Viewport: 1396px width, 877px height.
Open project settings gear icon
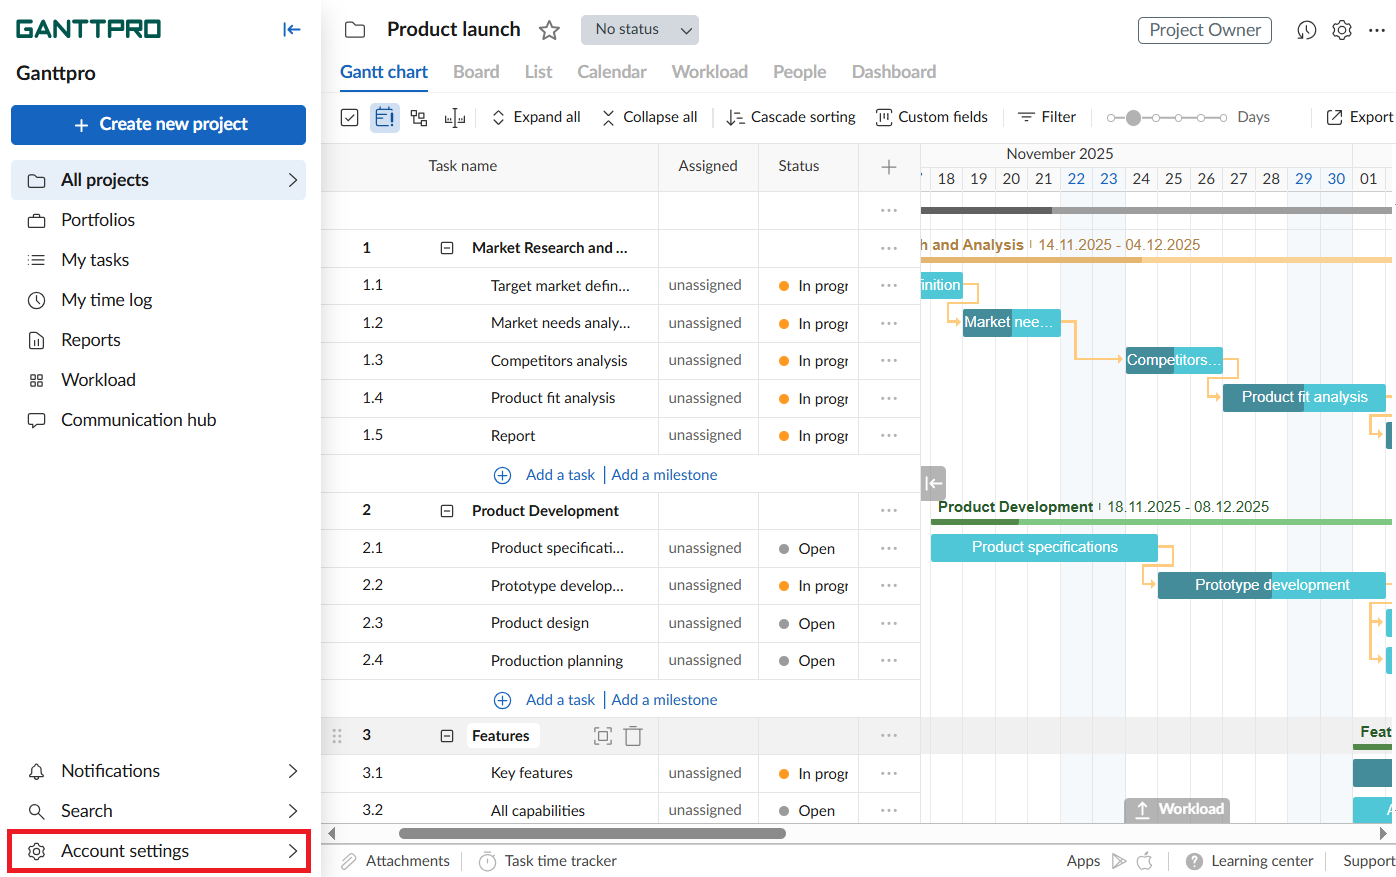1342,30
